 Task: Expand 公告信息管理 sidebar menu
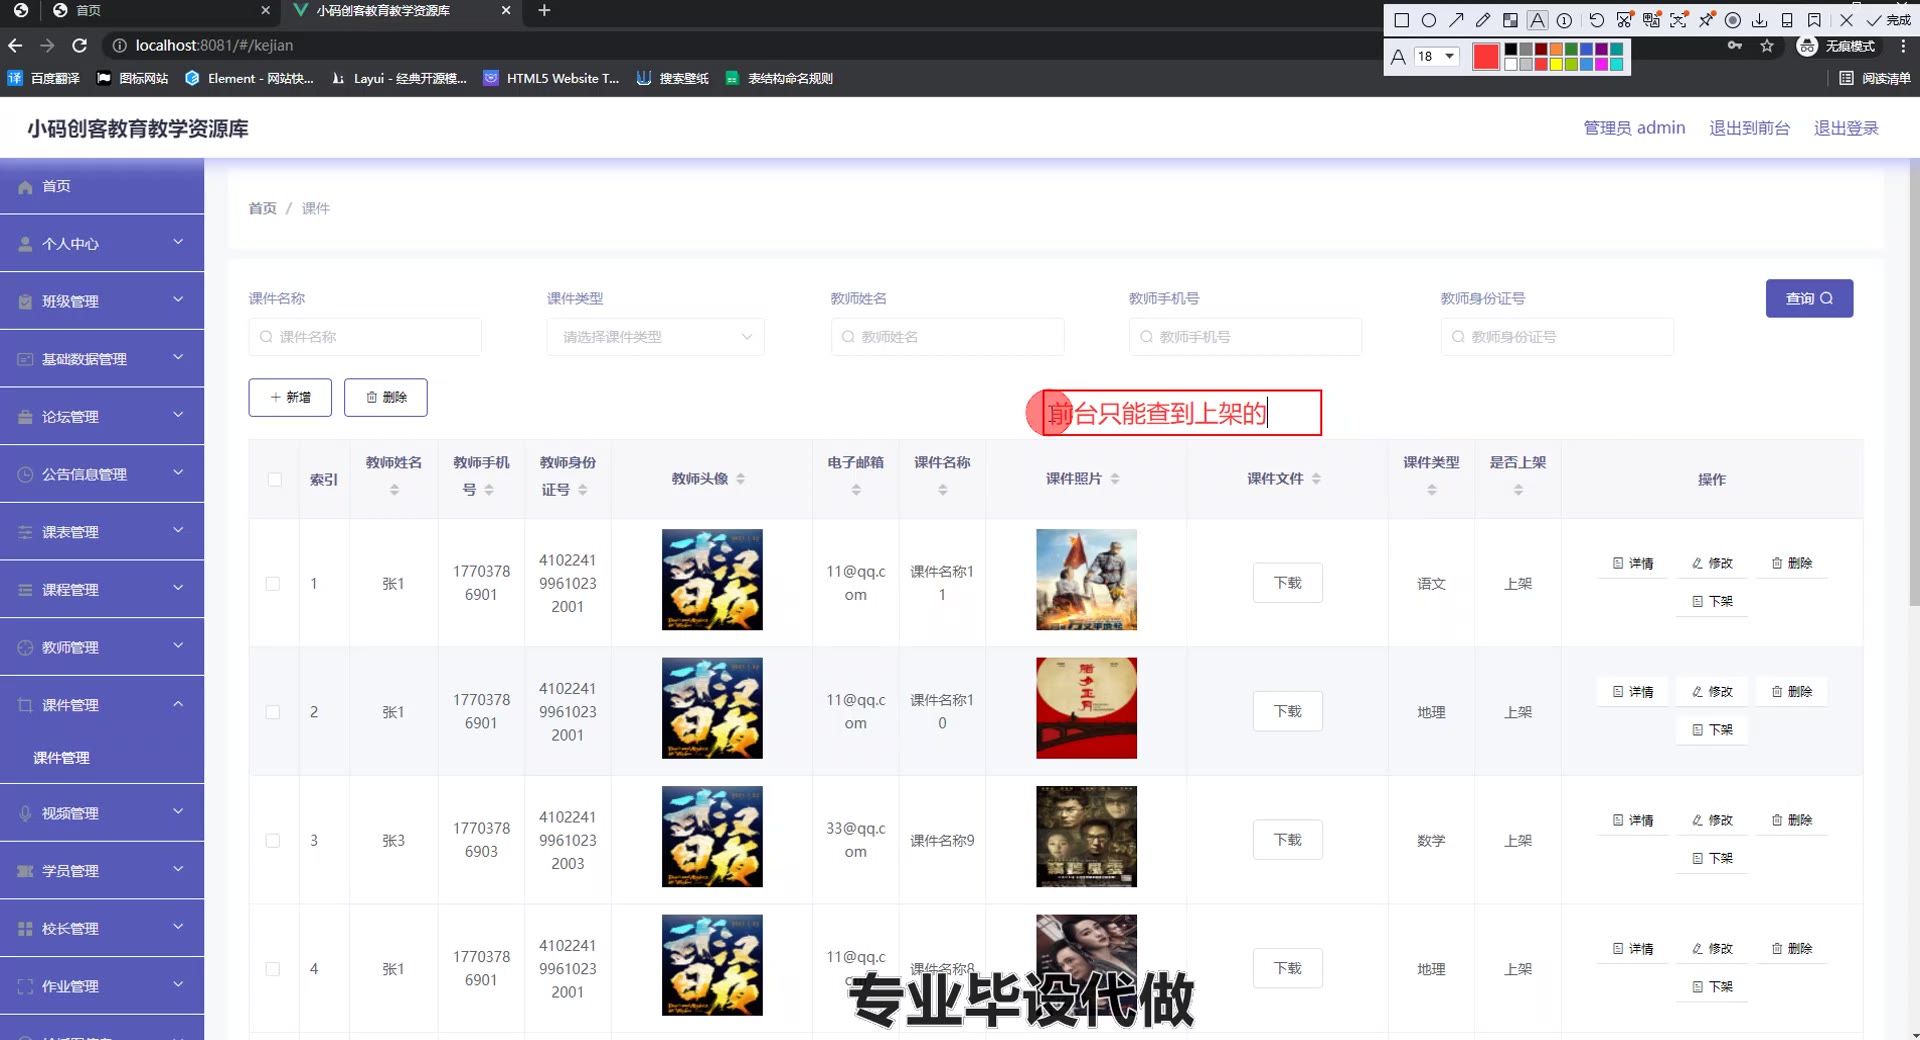click(102, 474)
